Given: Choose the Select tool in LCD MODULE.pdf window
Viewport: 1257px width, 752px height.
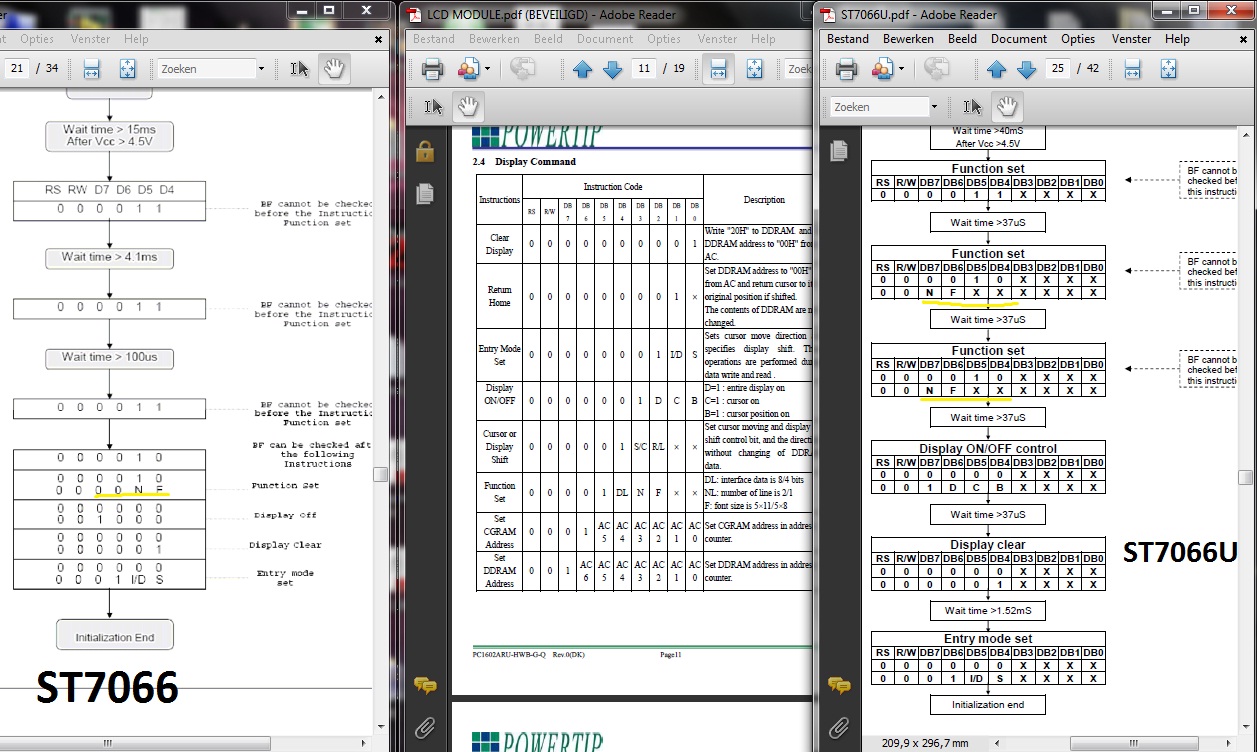Looking at the screenshot, I should click(433, 107).
